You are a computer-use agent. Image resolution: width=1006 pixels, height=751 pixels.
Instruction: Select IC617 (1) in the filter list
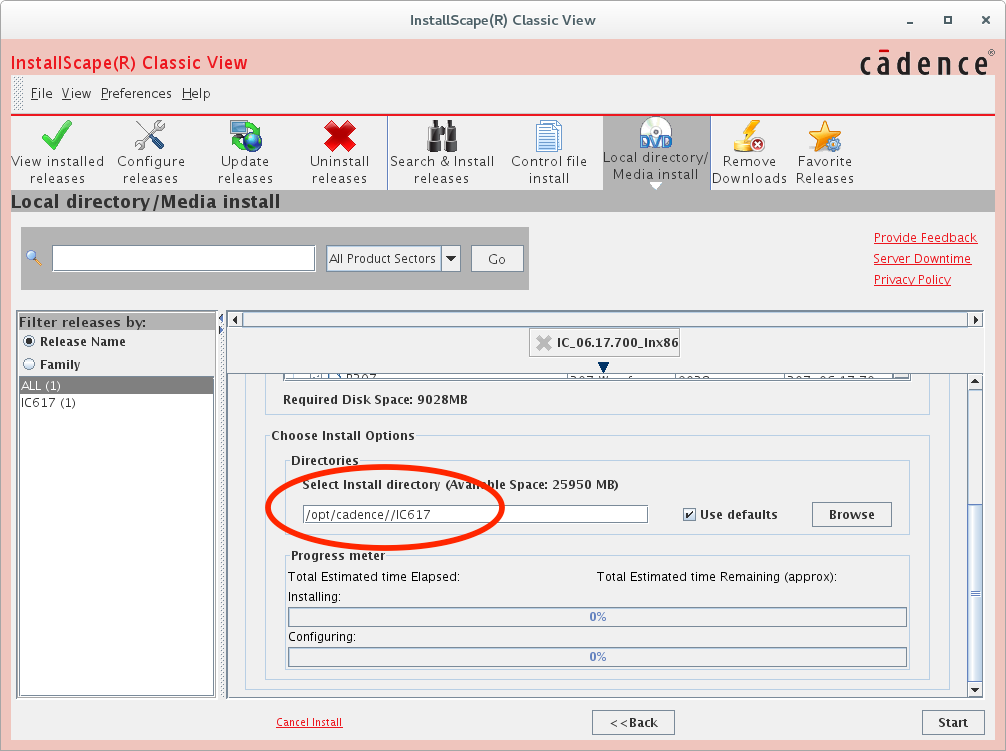click(x=117, y=403)
